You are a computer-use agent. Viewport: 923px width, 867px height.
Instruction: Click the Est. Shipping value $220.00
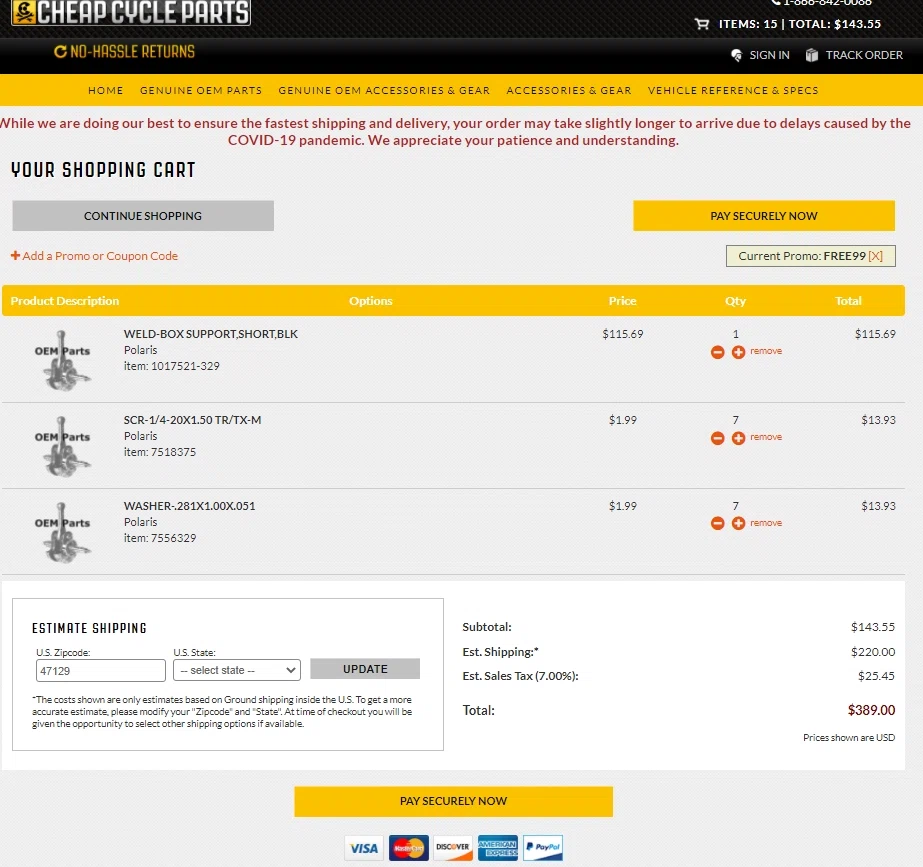[x=873, y=652]
